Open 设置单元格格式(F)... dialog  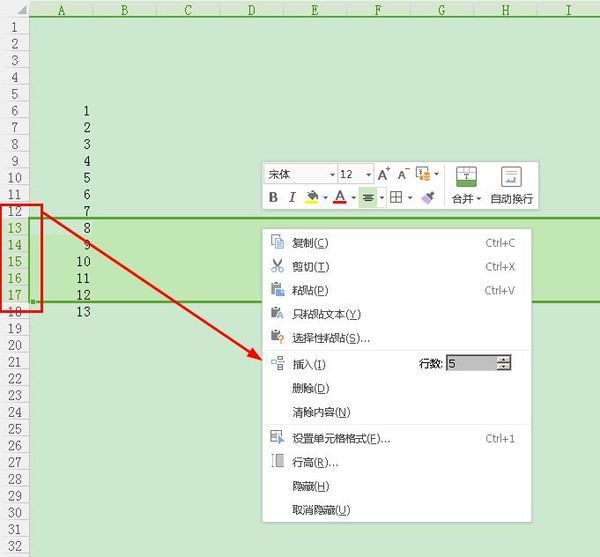pos(397,438)
